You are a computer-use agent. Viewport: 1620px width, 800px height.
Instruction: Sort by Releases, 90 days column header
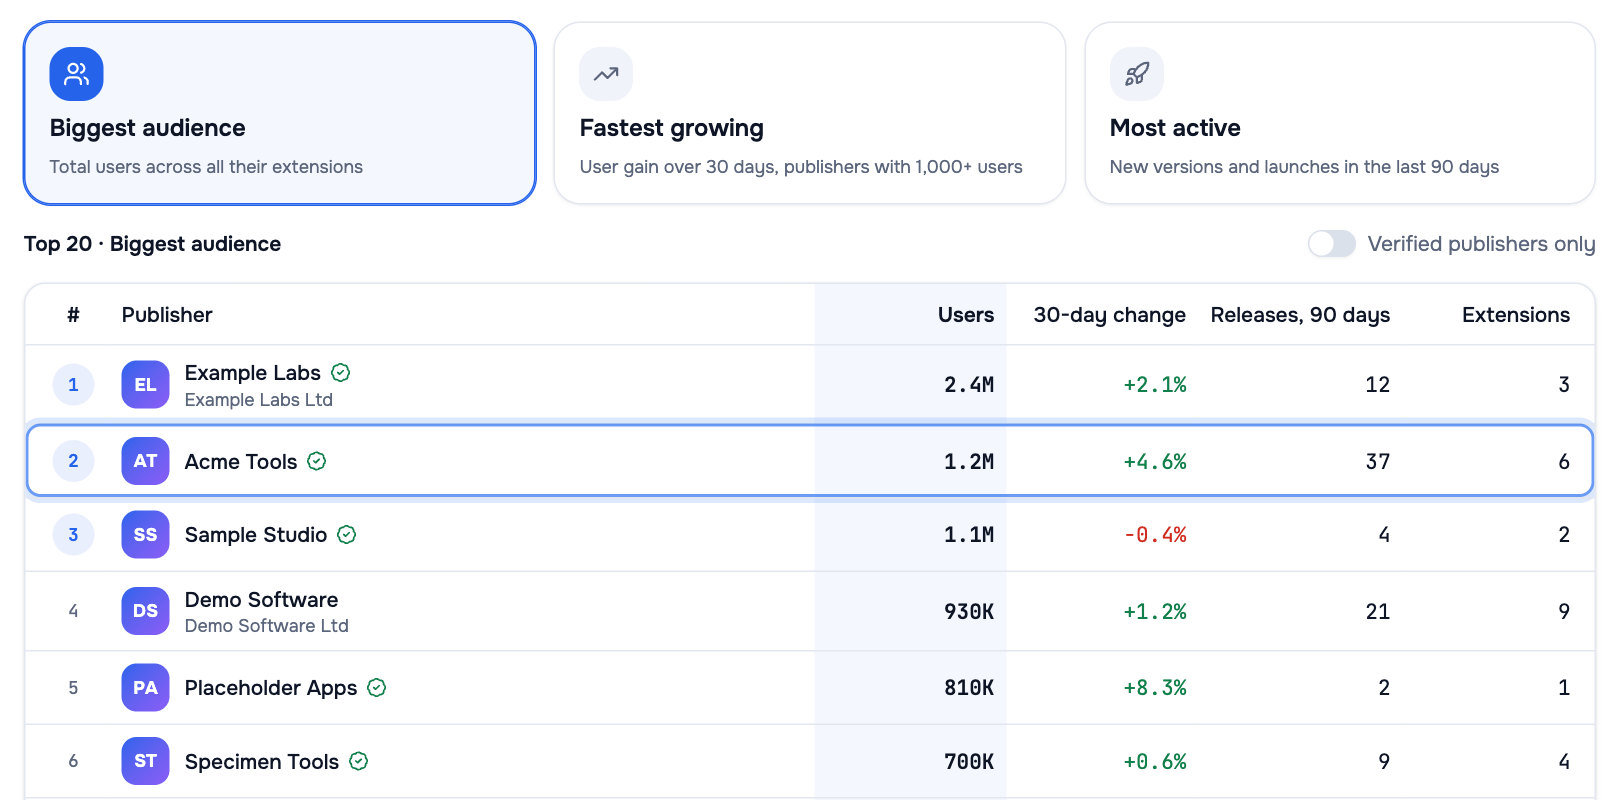point(1300,315)
